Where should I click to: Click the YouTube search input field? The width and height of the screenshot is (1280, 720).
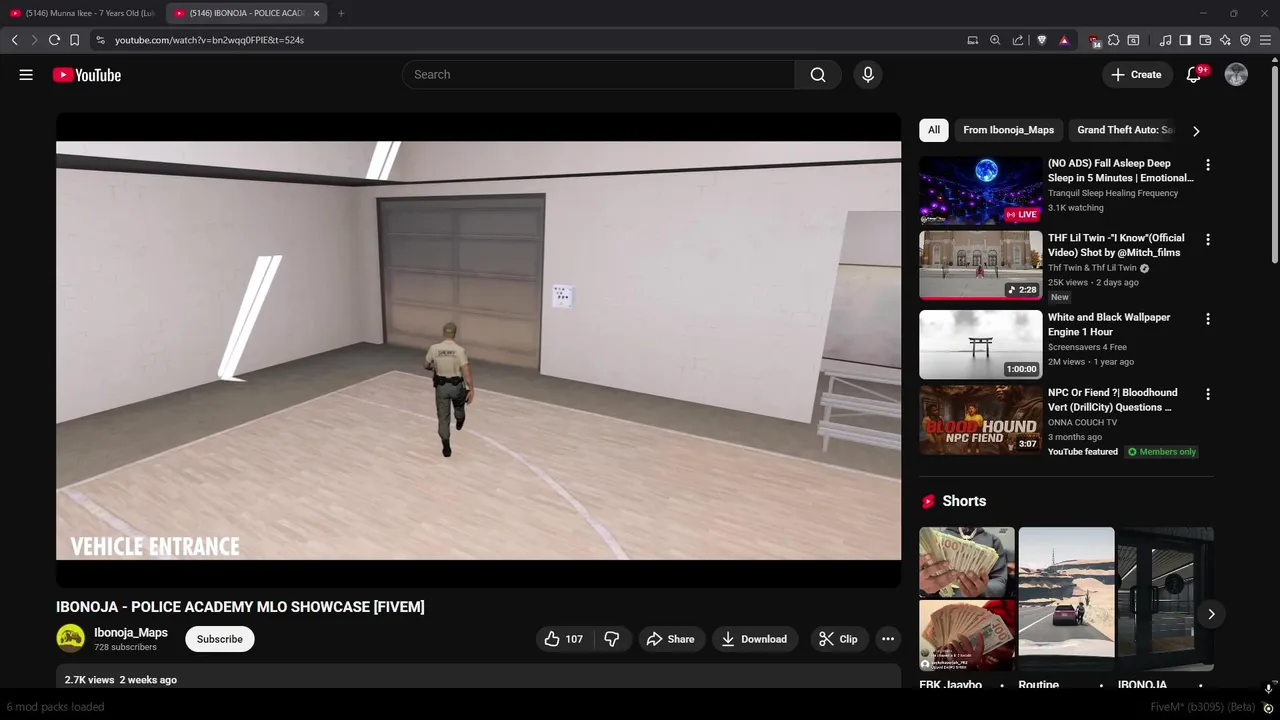click(598, 75)
